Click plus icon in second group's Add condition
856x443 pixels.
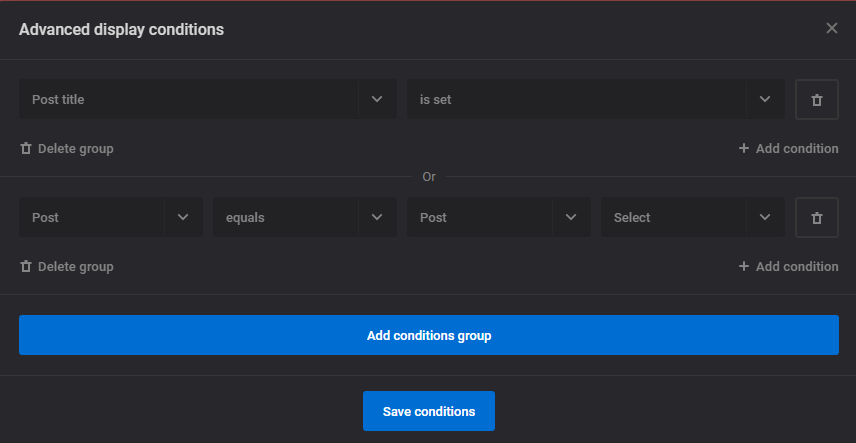(x=744, y=267)
